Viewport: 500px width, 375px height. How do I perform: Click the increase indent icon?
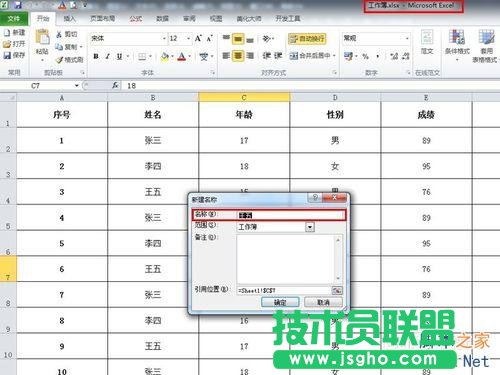tap(278, 56)
